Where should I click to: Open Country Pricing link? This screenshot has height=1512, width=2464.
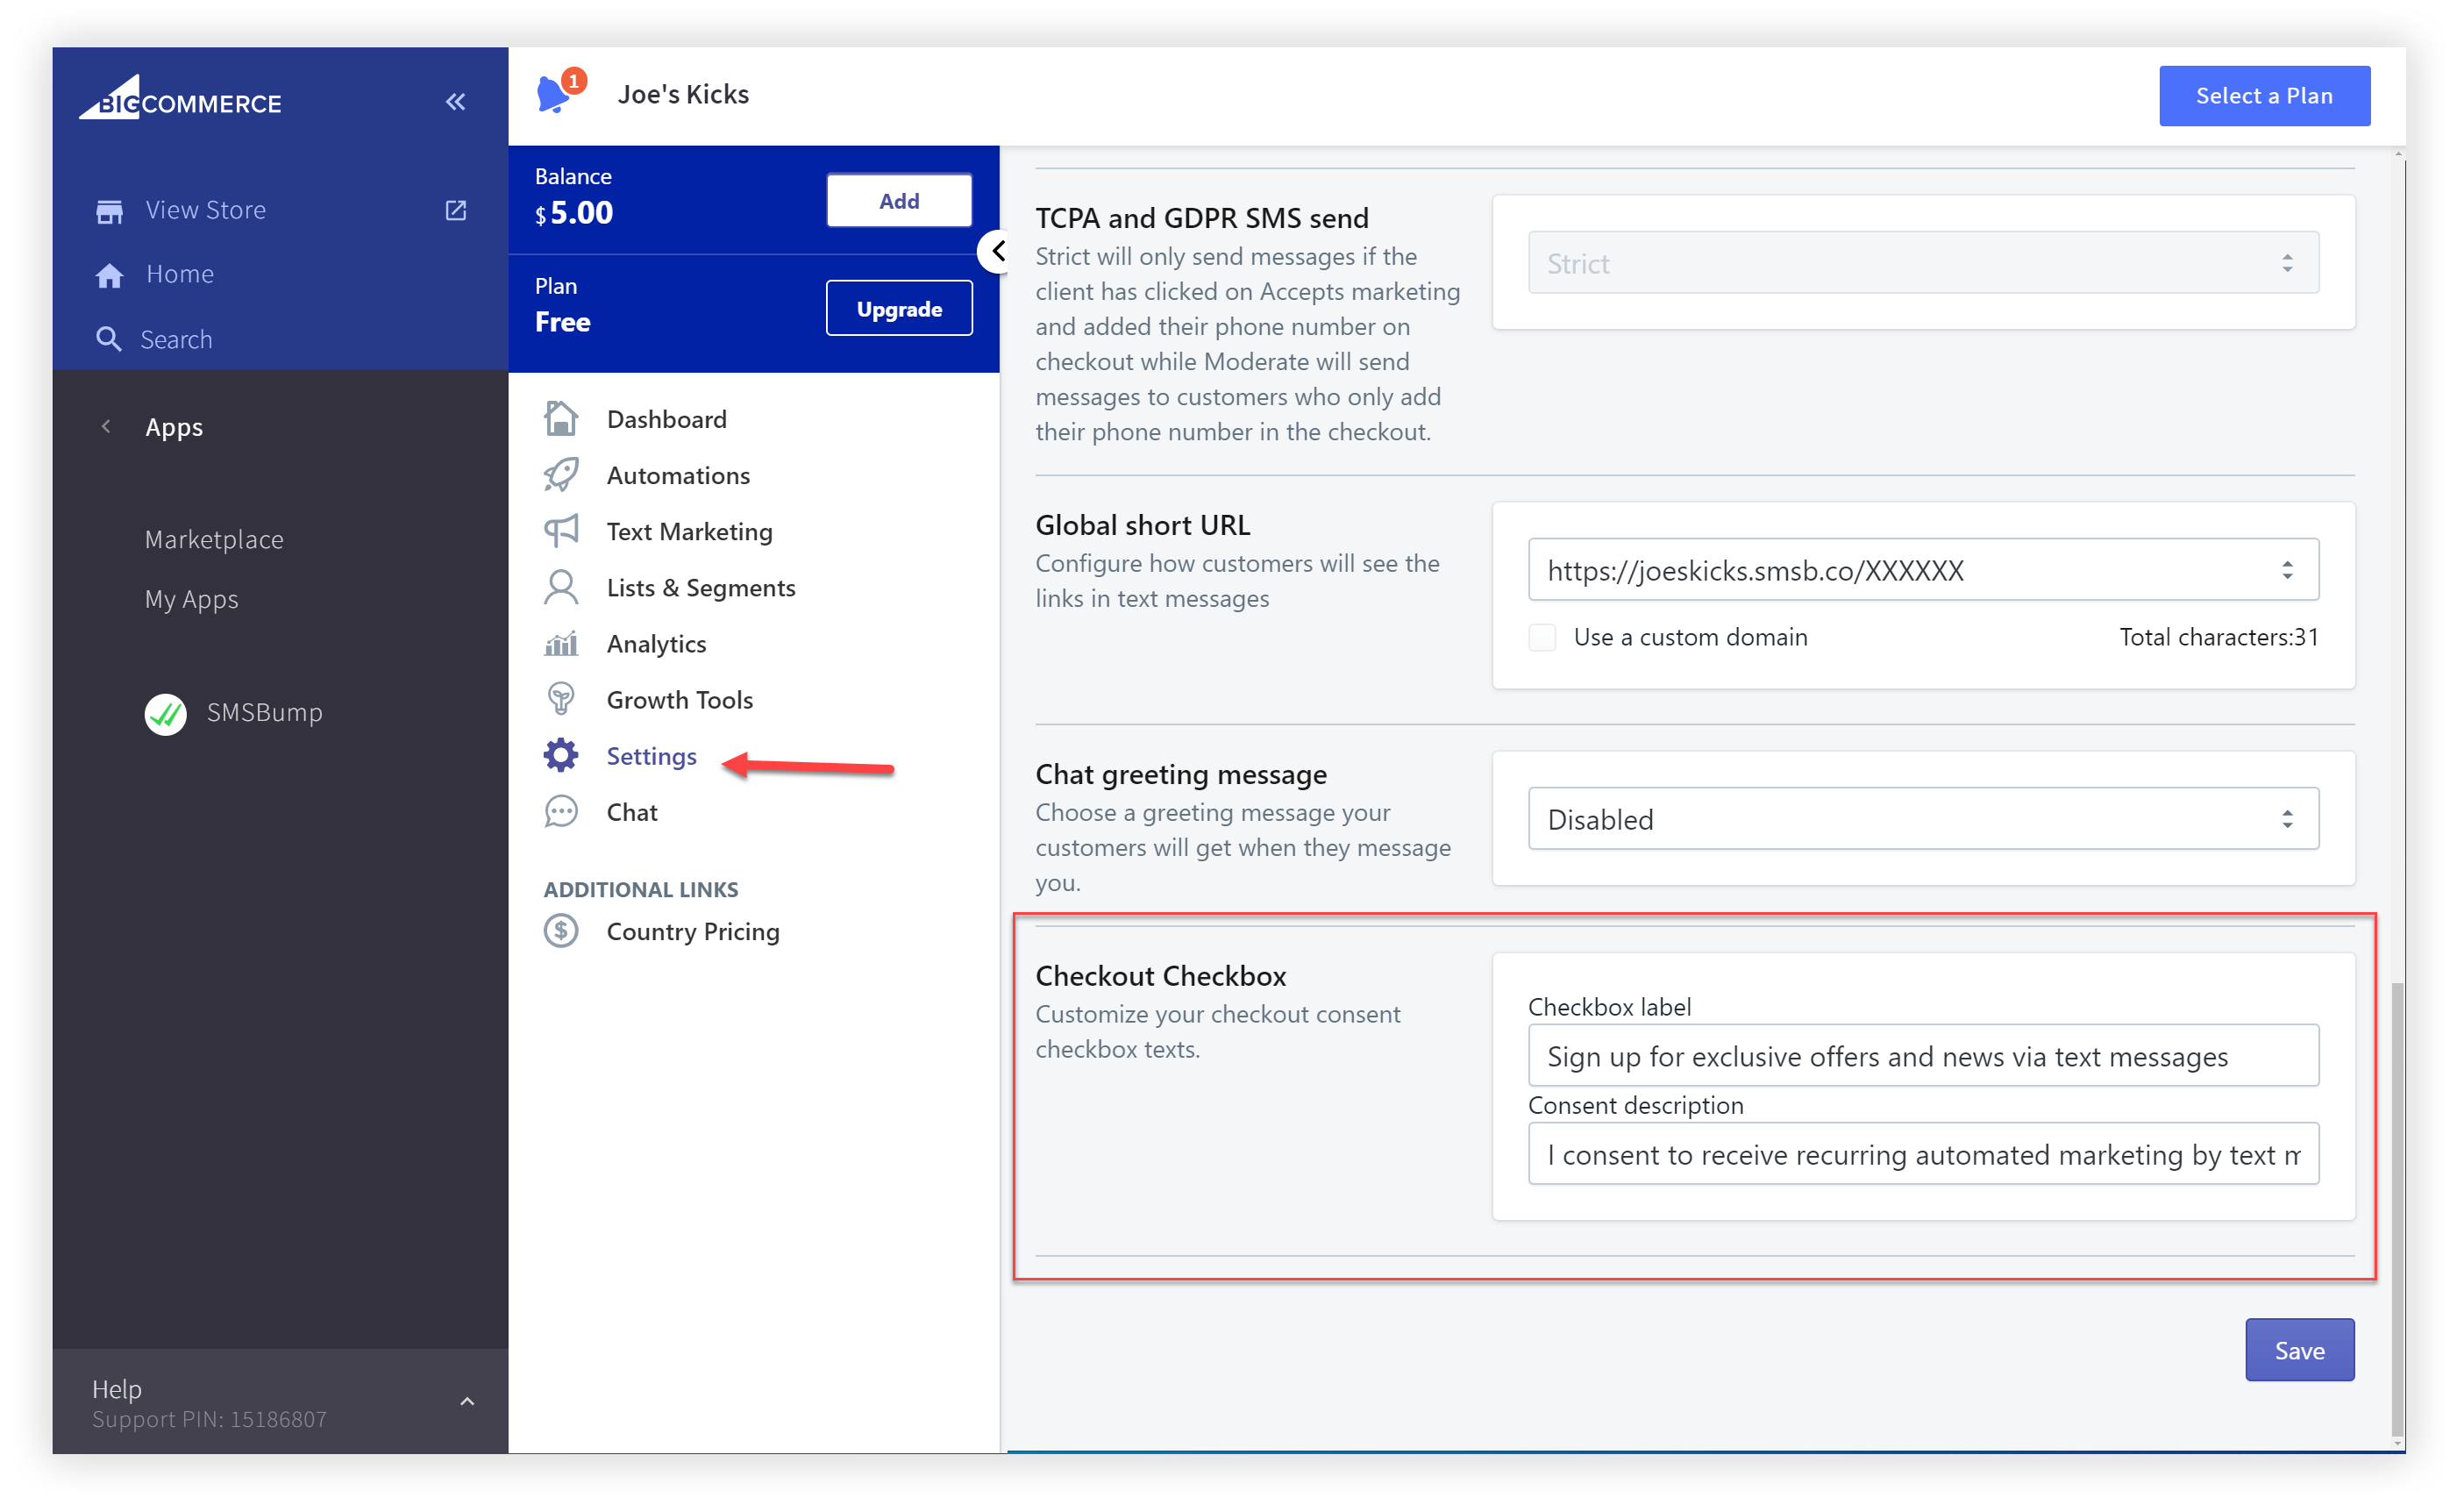[693, 931]
